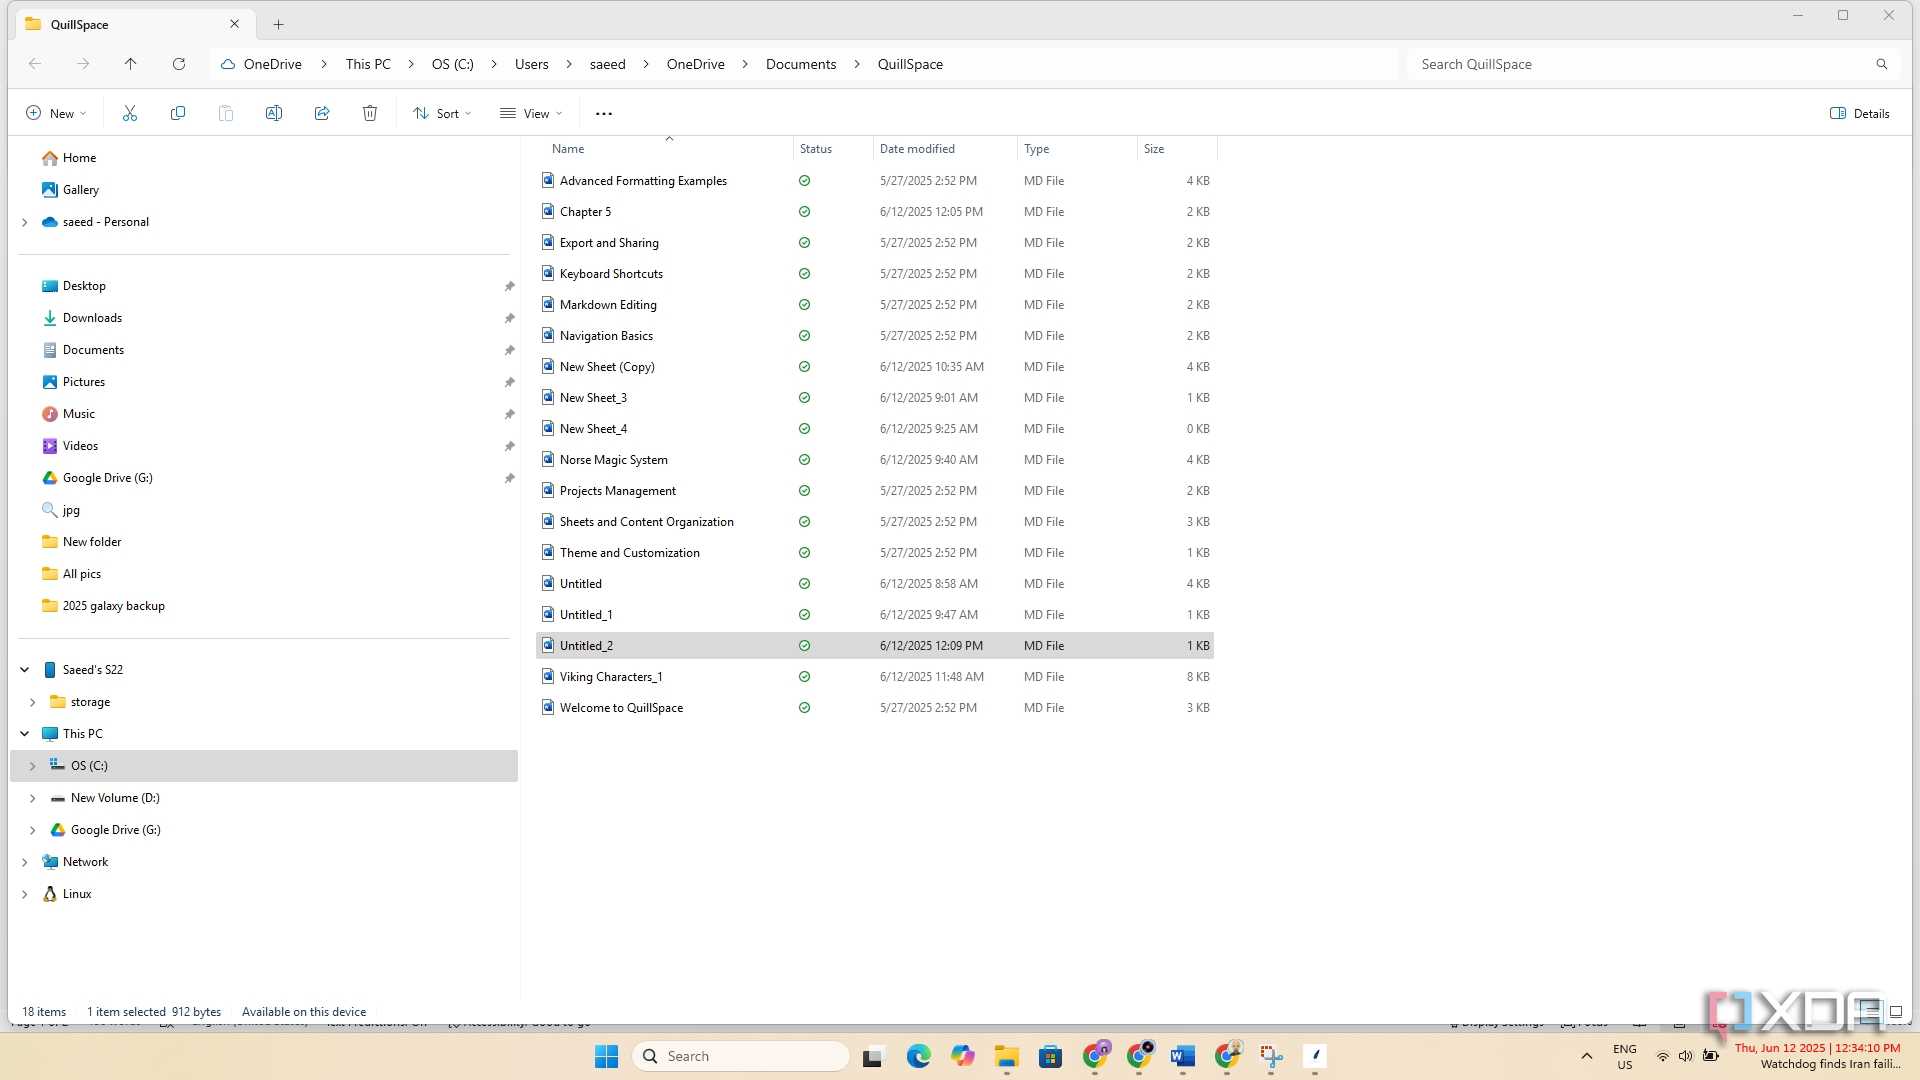Click the Cut scissors icon
Viewport: 1920px width, 1080px height.
130,113
